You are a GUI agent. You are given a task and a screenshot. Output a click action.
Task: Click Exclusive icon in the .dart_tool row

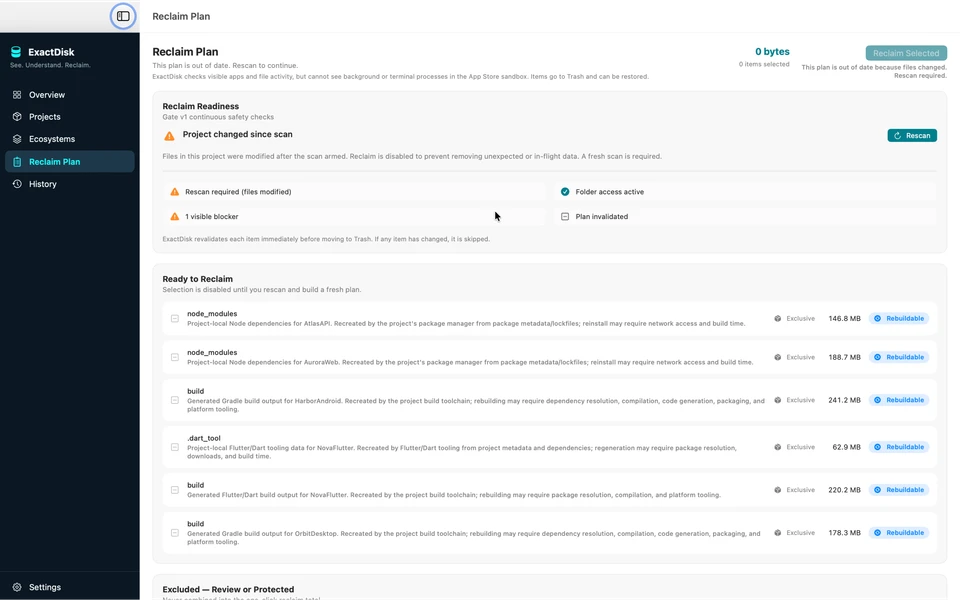[x=778, y=447]
